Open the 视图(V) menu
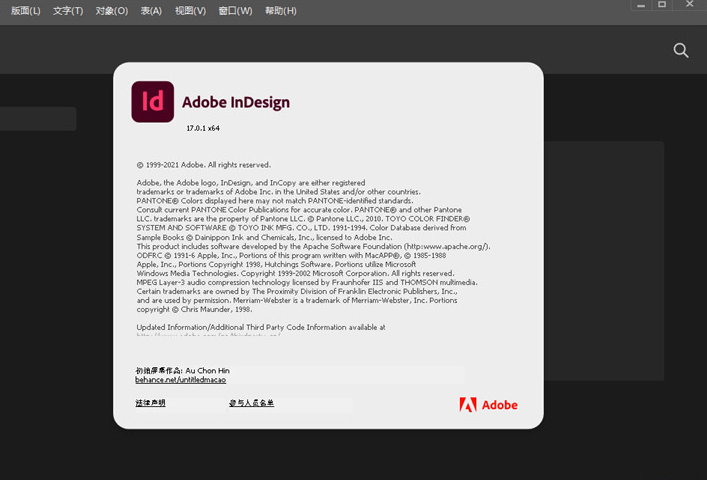 (x=190, y=11)
